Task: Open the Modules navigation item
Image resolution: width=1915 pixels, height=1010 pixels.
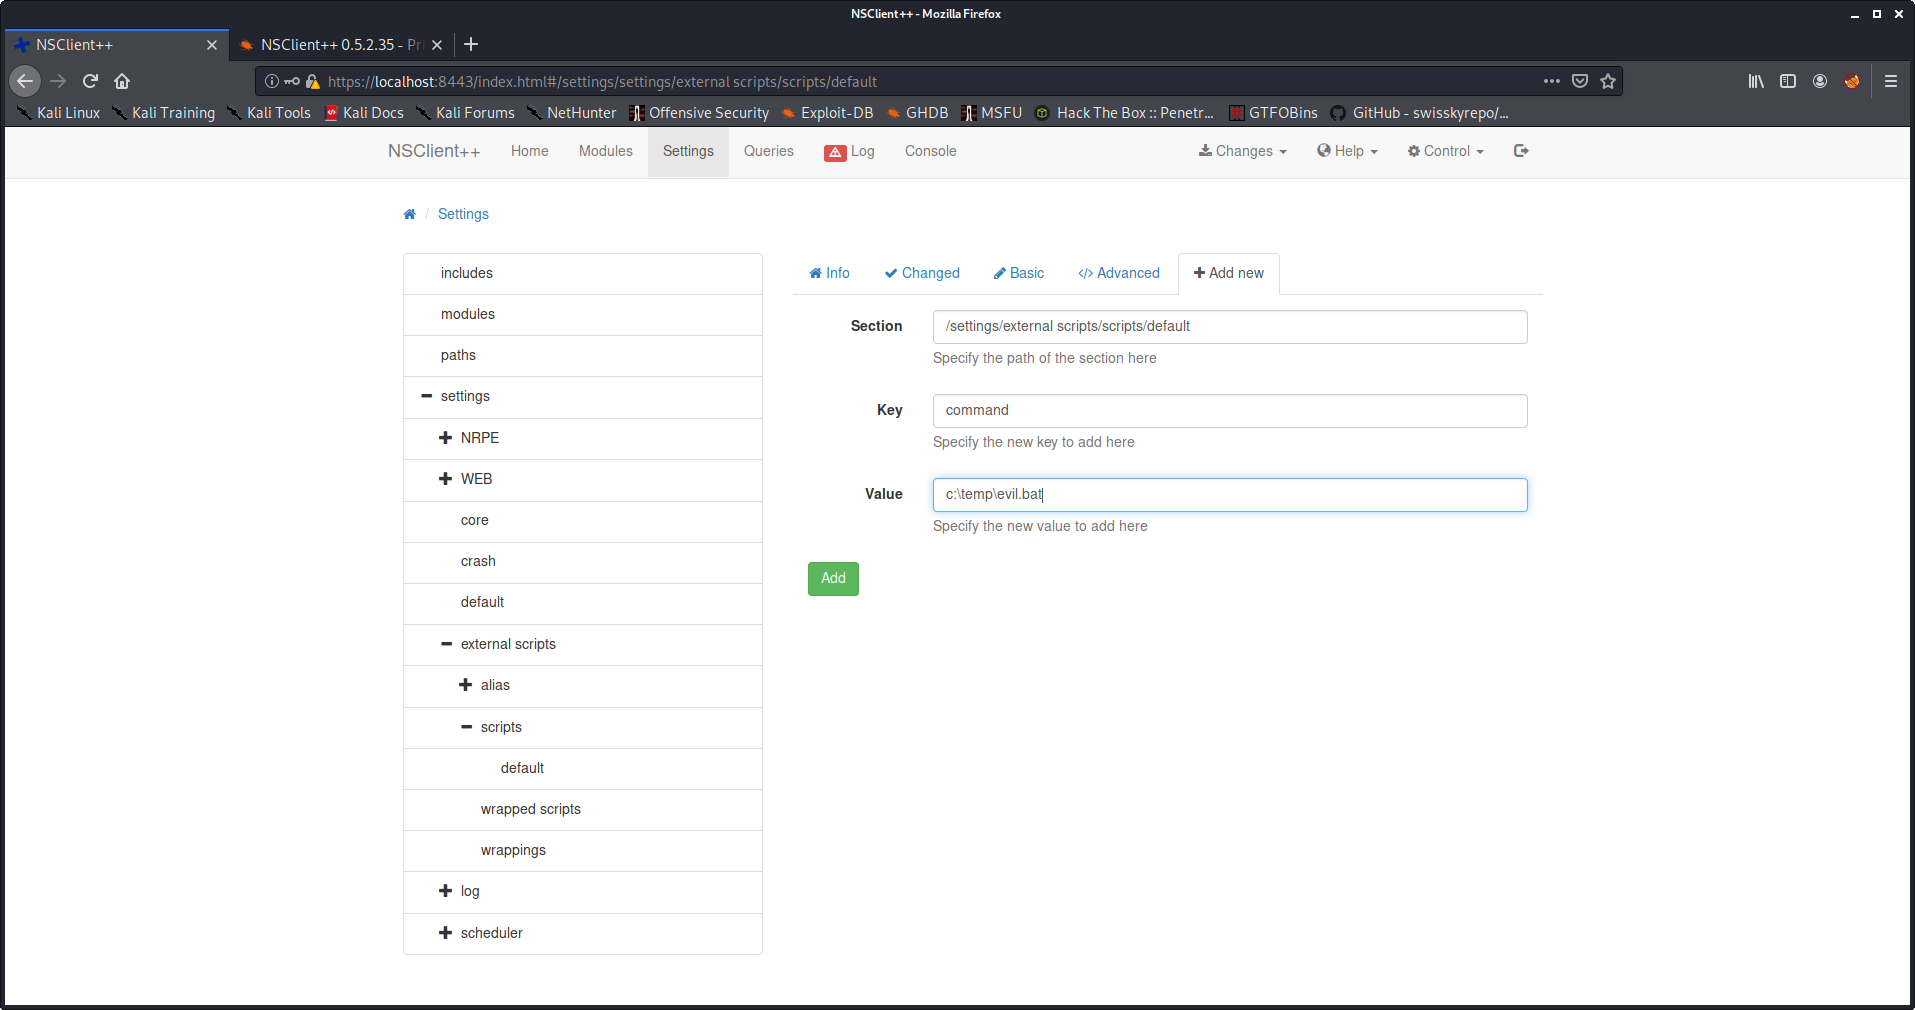Action: point(606,151)
